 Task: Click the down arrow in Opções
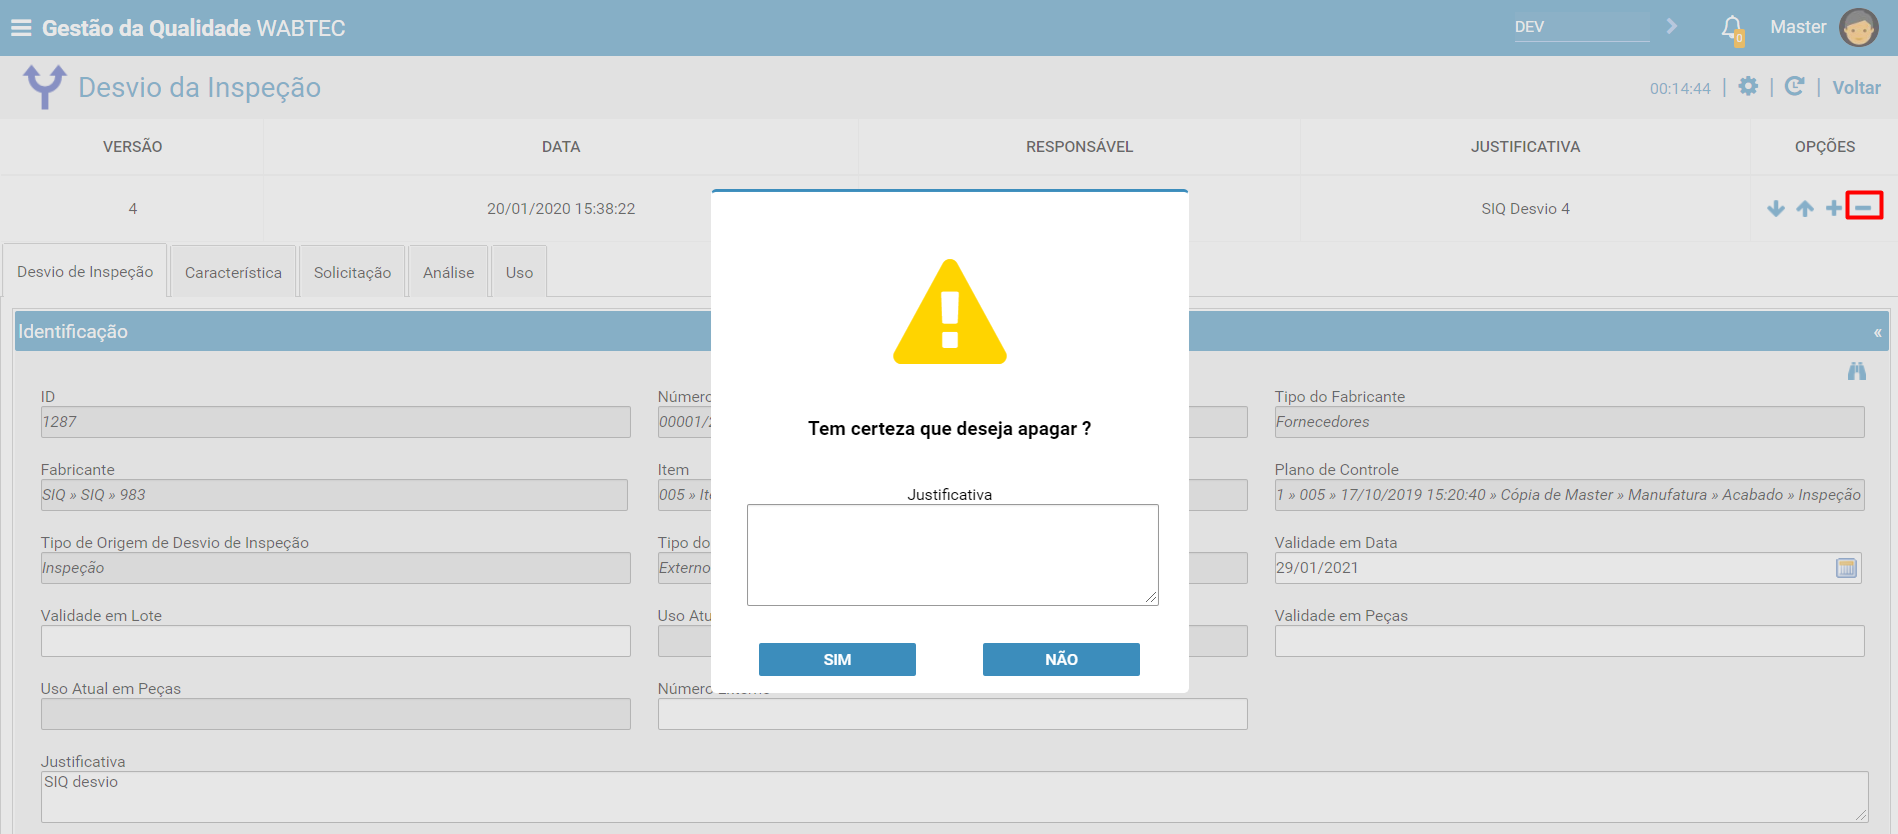(1776, 208)
